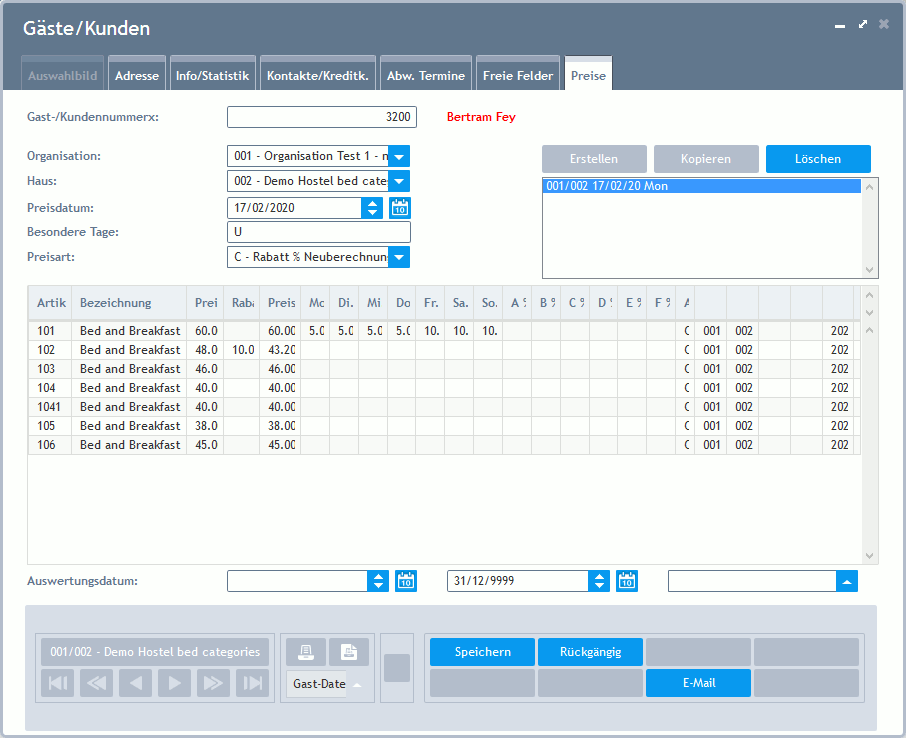Viewport: 906px width, 738px height.
Task: Go to next record arrow
Action: (x=174, y=683)
